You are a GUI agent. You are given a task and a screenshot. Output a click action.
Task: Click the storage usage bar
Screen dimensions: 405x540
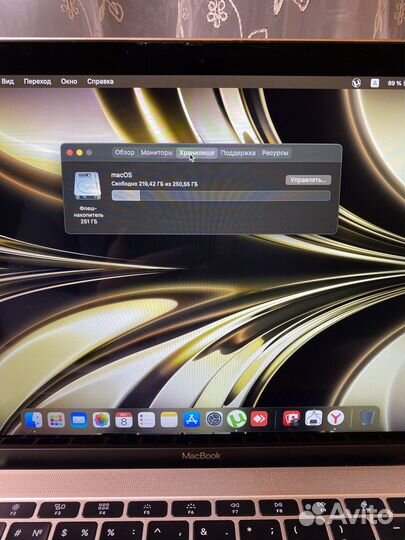221,196
